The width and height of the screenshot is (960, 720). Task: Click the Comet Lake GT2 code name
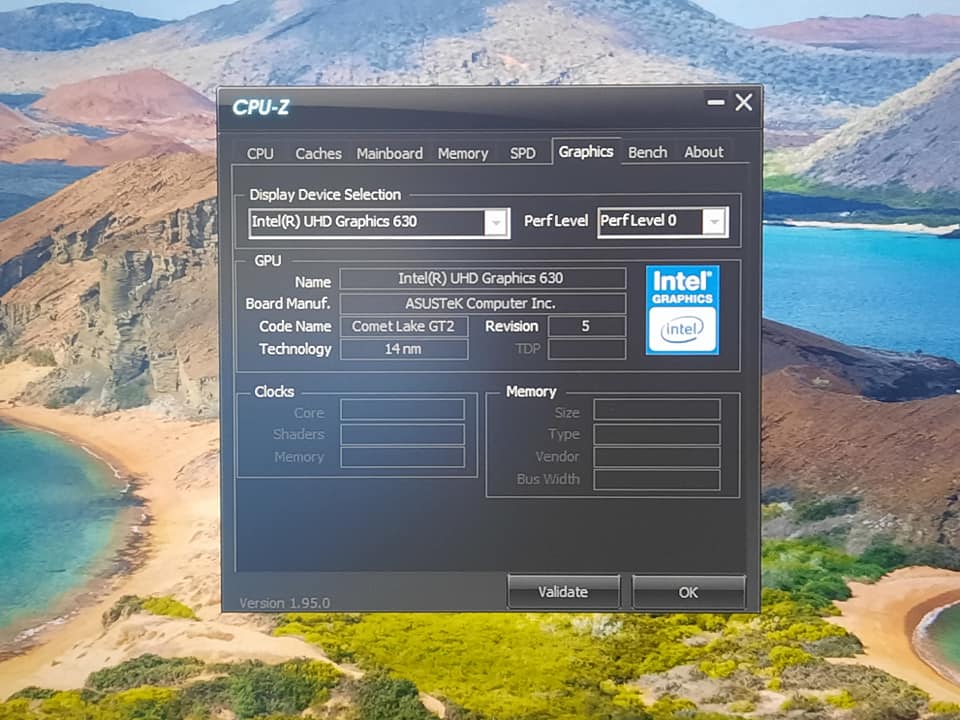(404, 326)
